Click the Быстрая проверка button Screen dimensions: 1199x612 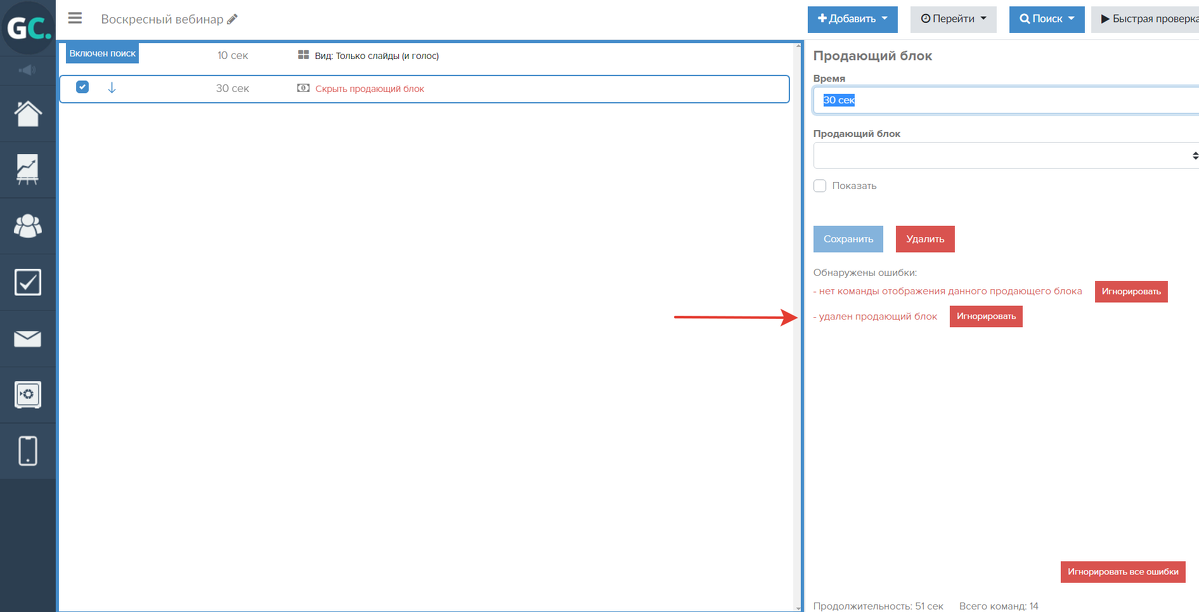1145,19
